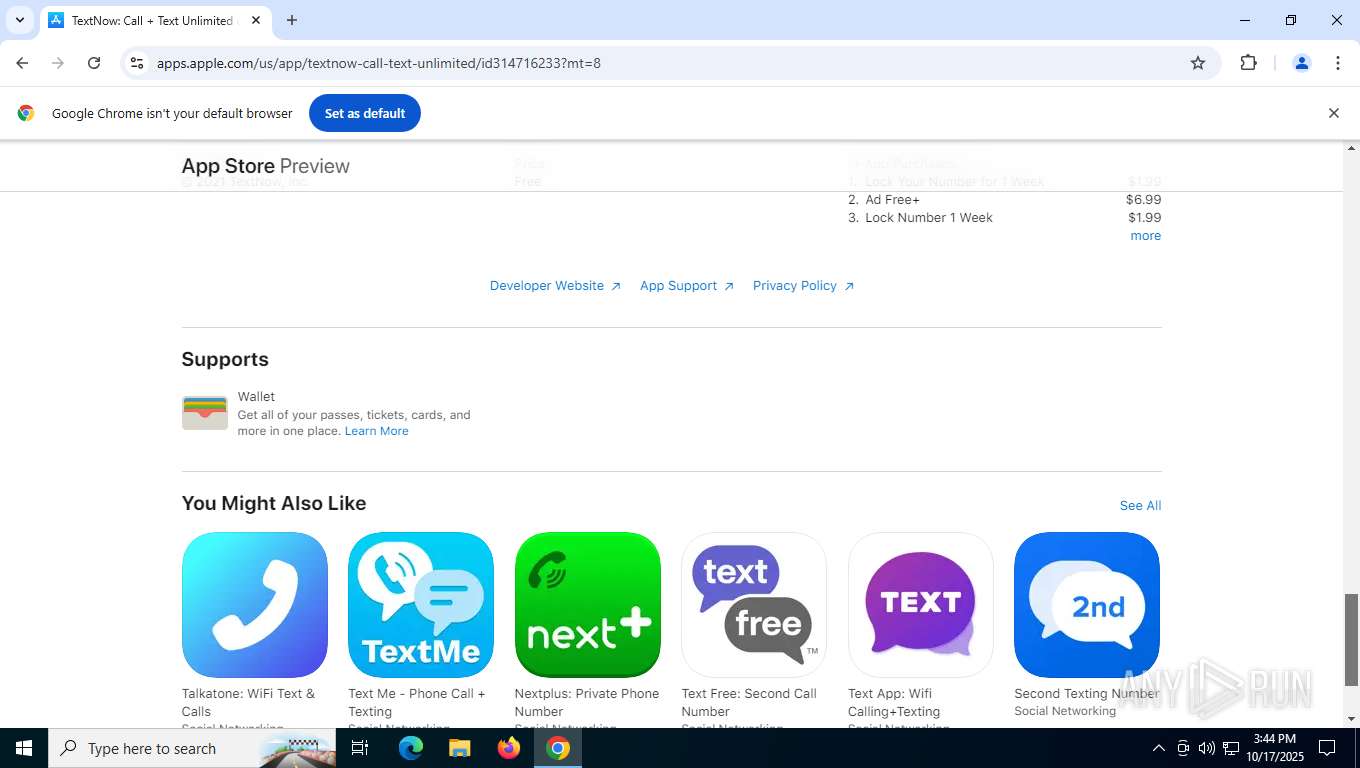This screenshot has height=768, width=1360.
Task: Expand in-app purchases with more link
Action: tap(1145, 236)
